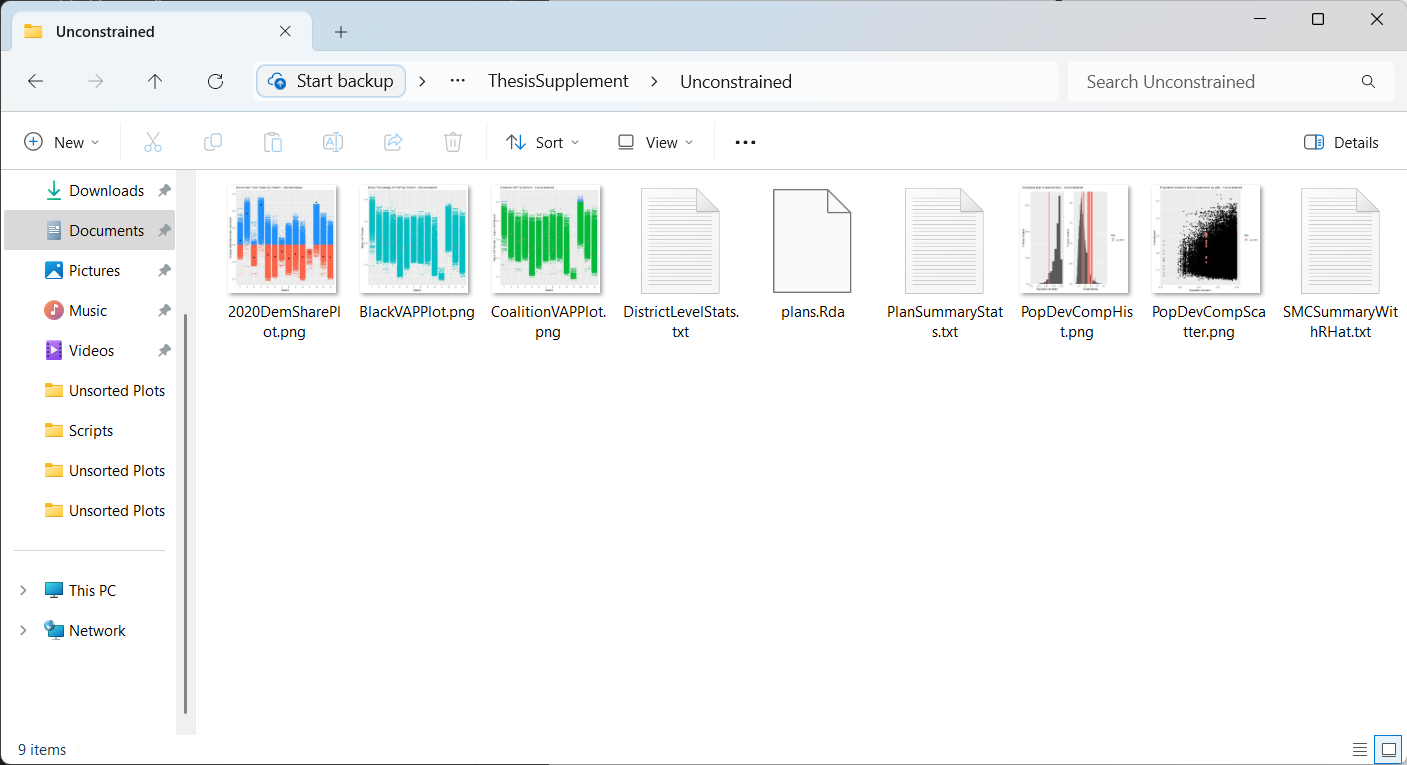Open the BlackVAPPlot.png thumbnail
This screenshot has height=765, width=1407.
pos(415,238)
